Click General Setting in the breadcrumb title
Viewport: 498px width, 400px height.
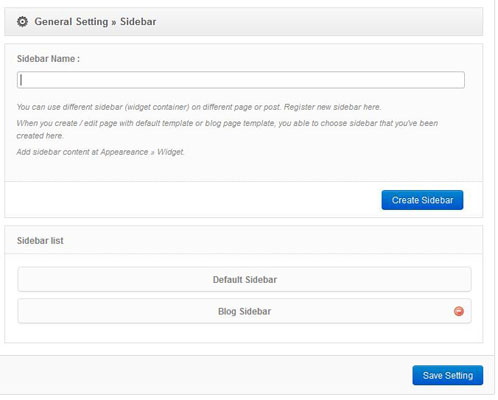(x=71, y=22)
